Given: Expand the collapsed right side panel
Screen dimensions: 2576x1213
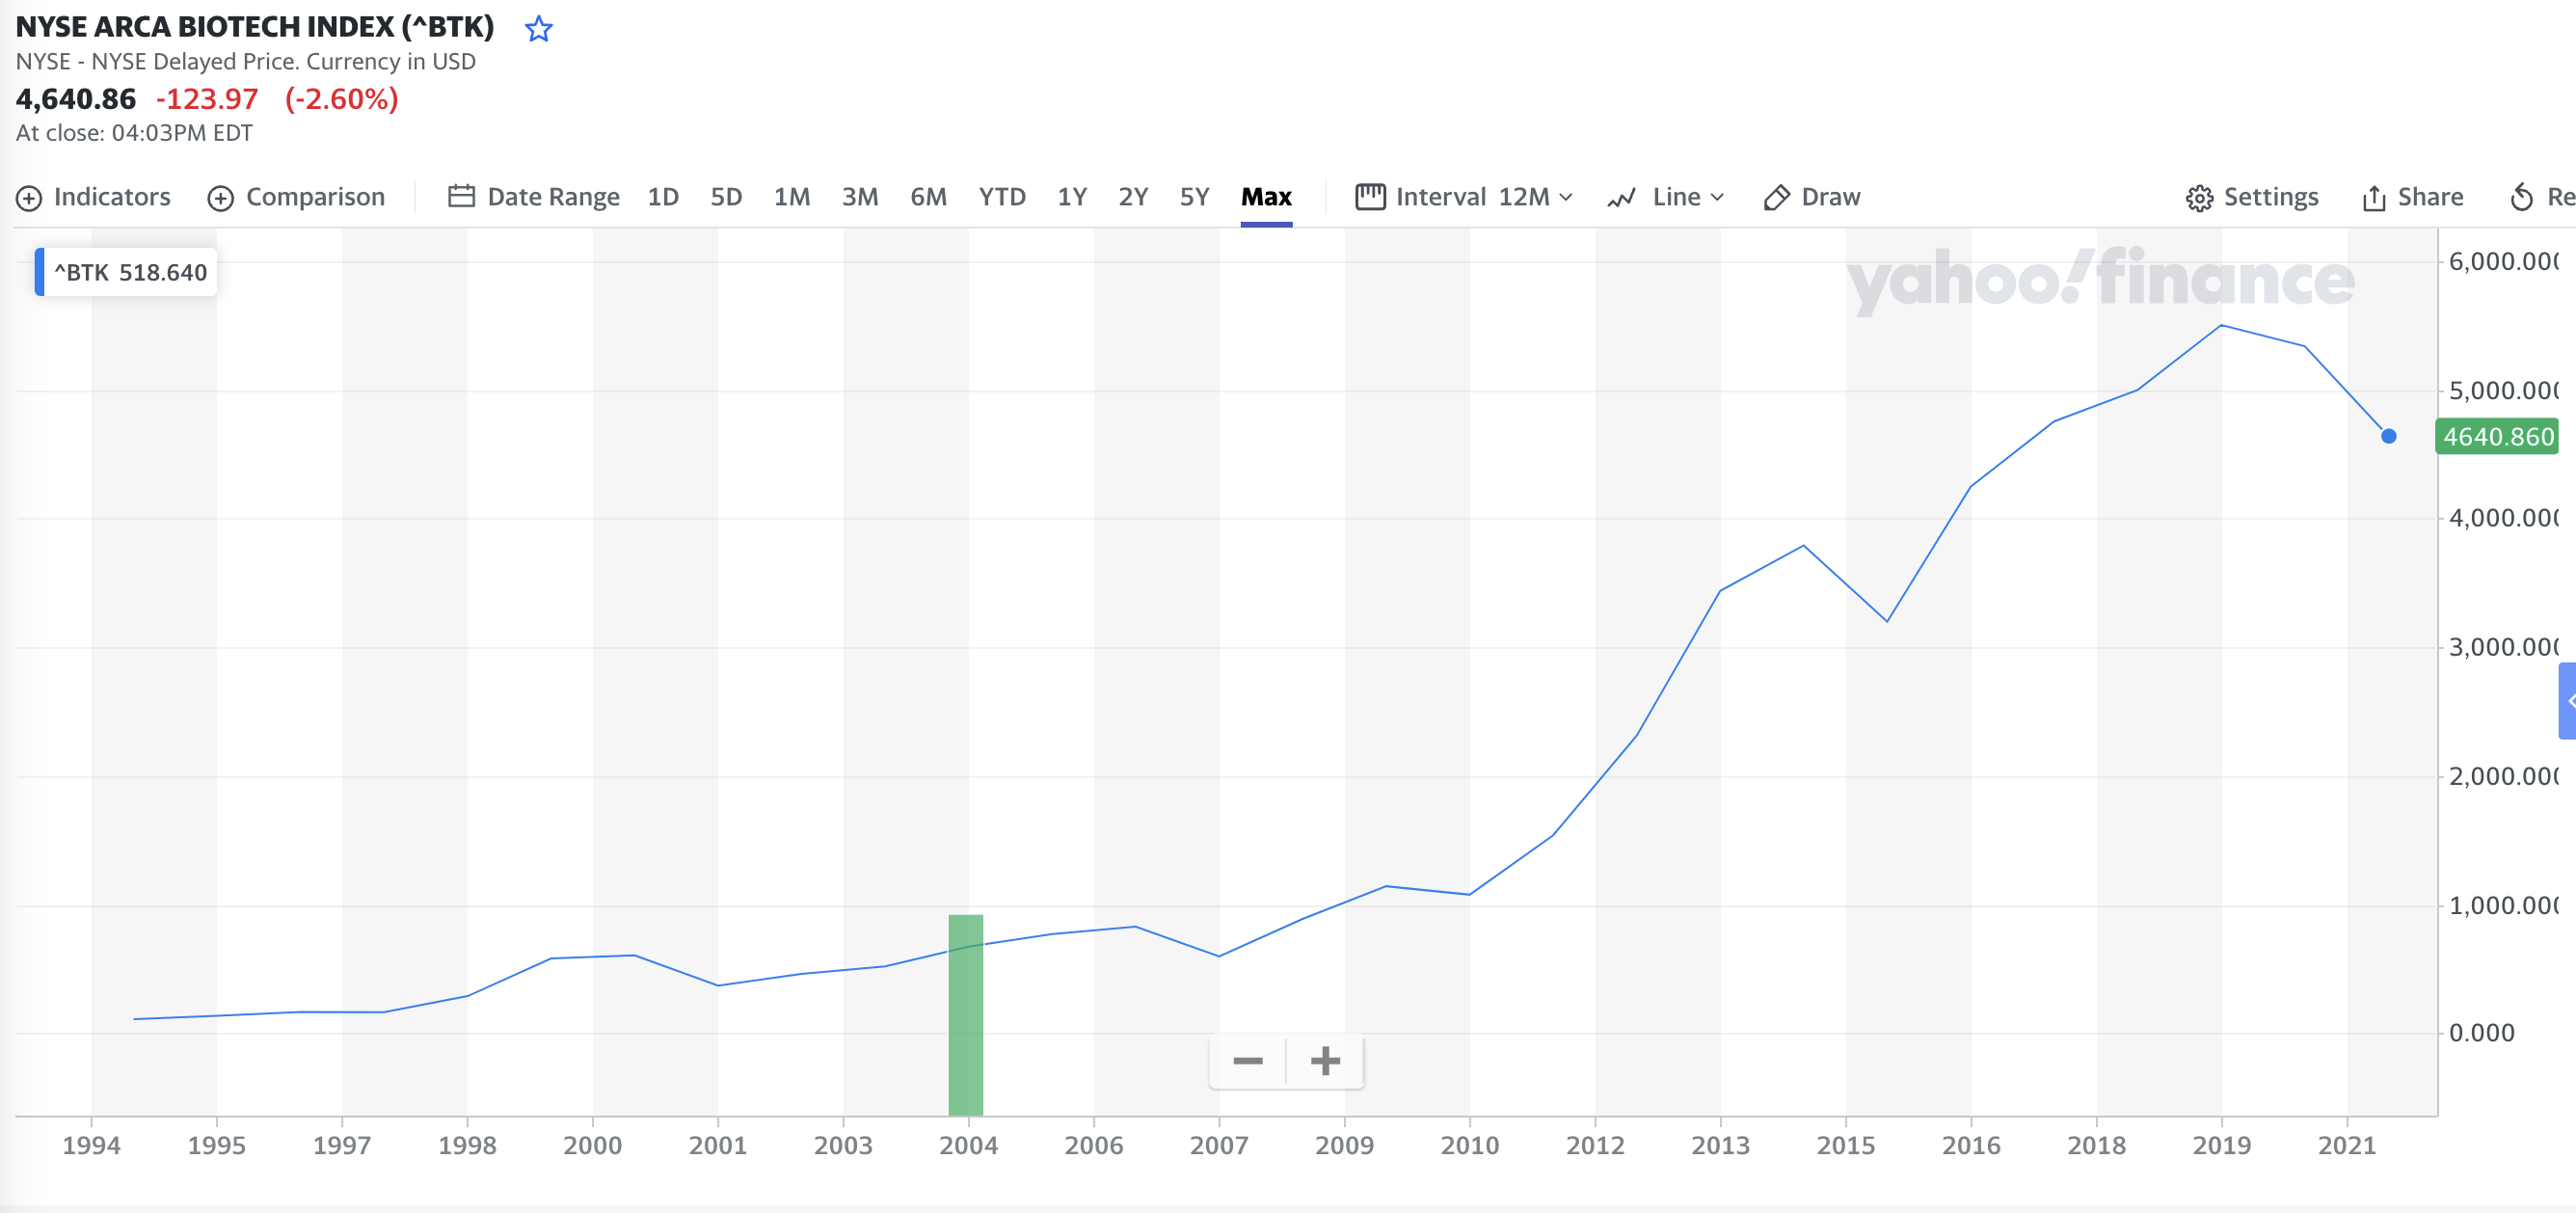Looking at the screenshot, I should pyautogui.click(x=2568, y=700).
